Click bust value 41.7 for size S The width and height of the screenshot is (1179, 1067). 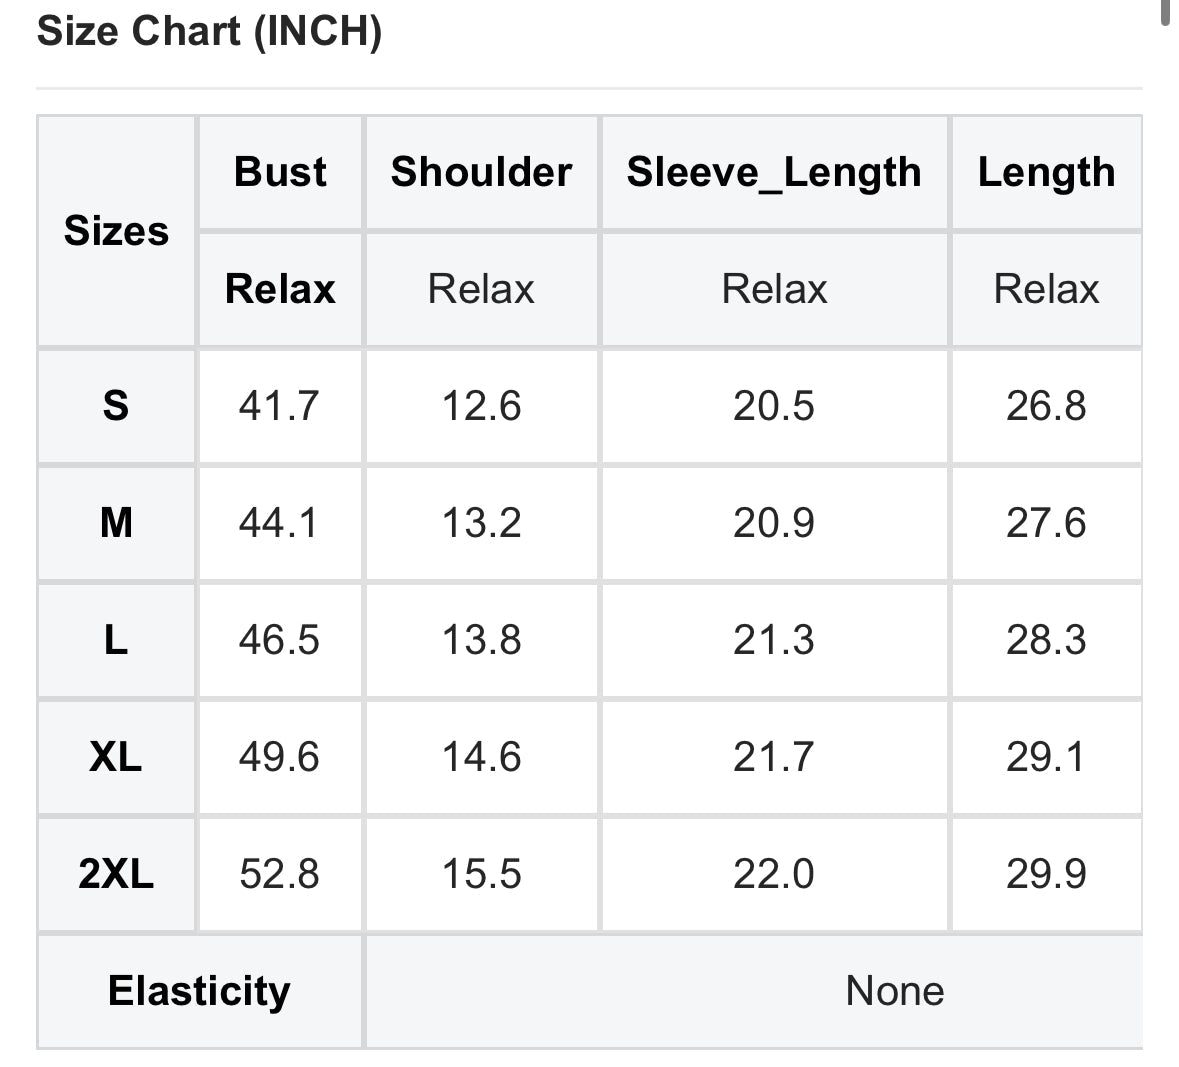coord(280,406)
